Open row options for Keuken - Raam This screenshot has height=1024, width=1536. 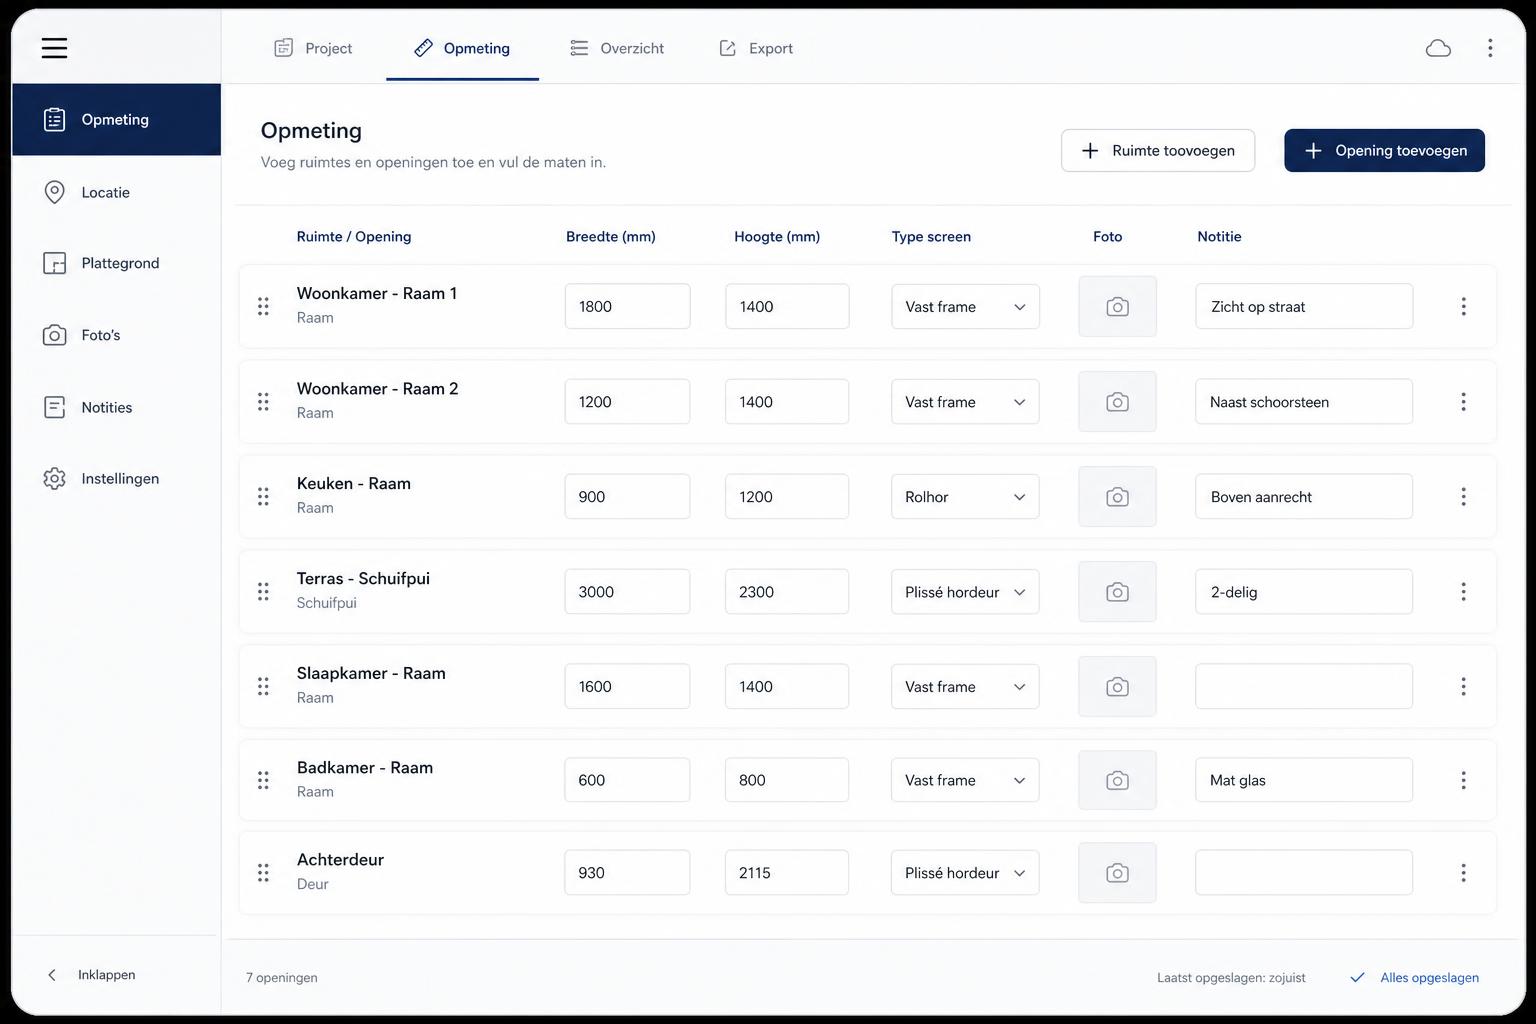[1463, 497]
